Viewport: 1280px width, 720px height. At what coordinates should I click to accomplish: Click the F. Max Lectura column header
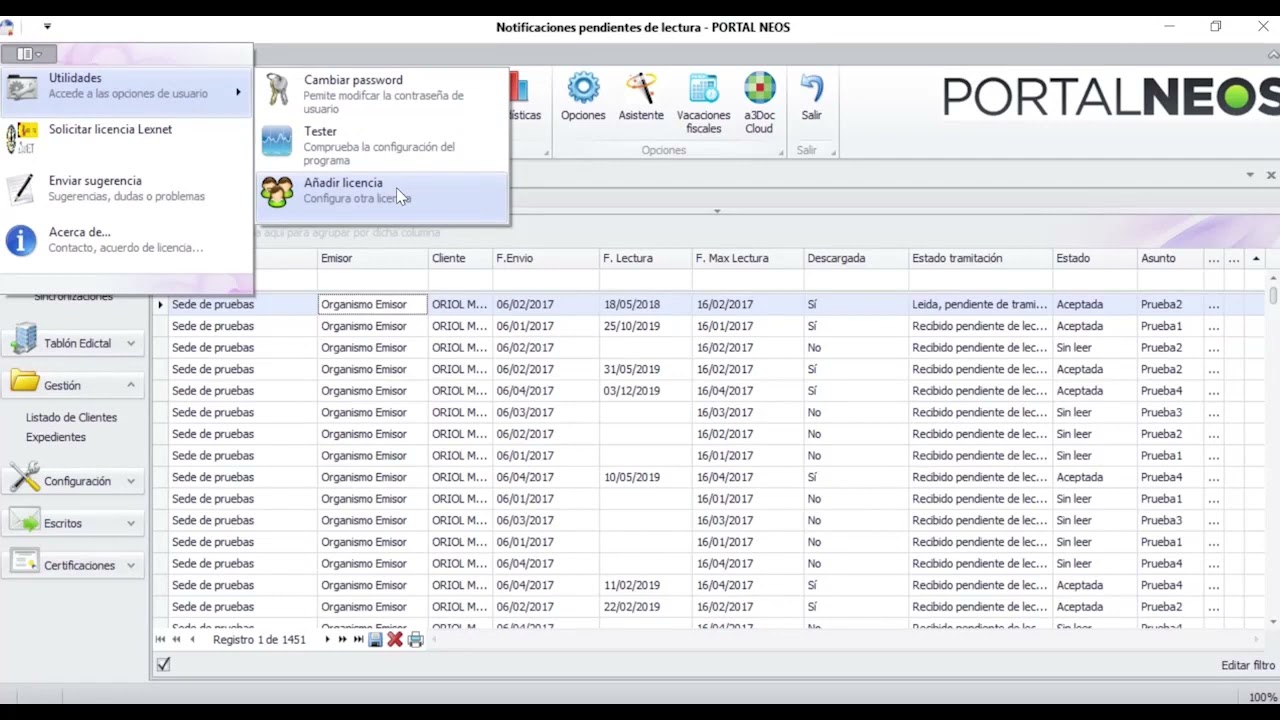[748, 258]
